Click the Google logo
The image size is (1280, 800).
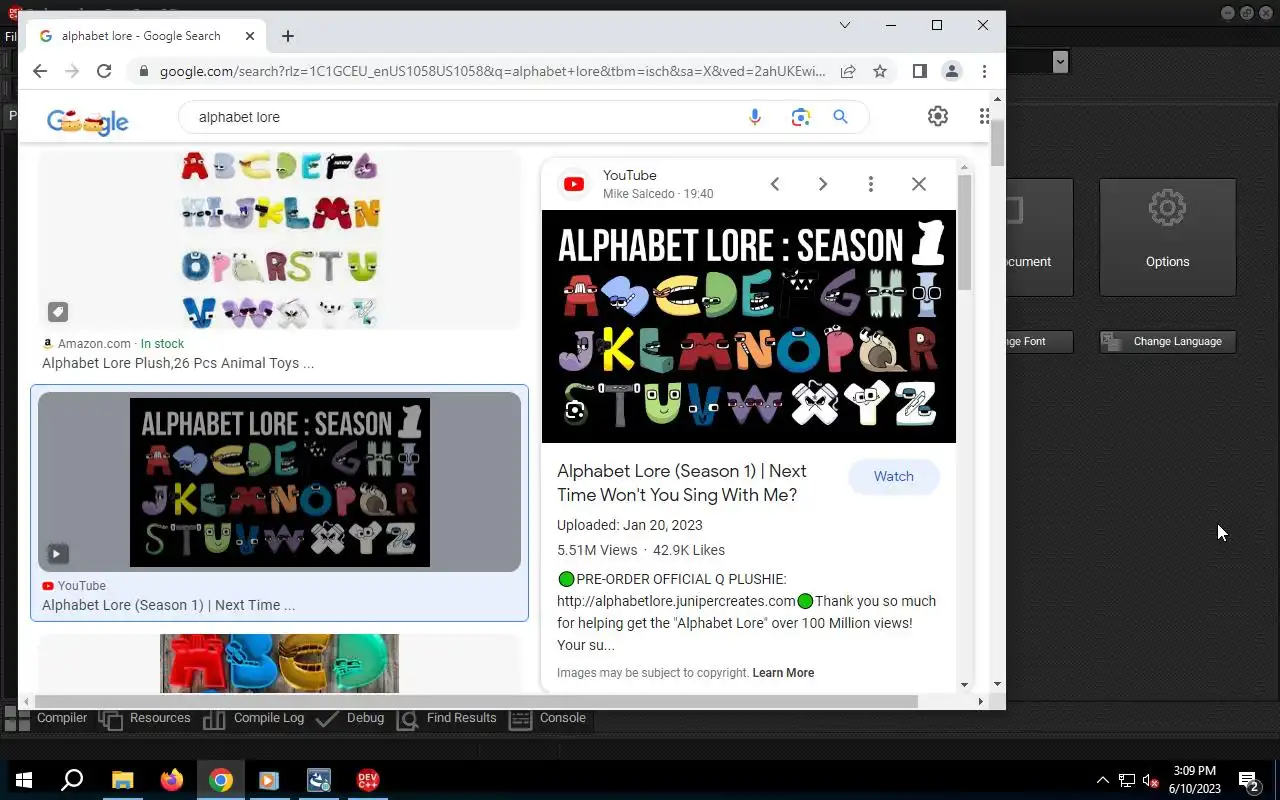click(88, 120)
